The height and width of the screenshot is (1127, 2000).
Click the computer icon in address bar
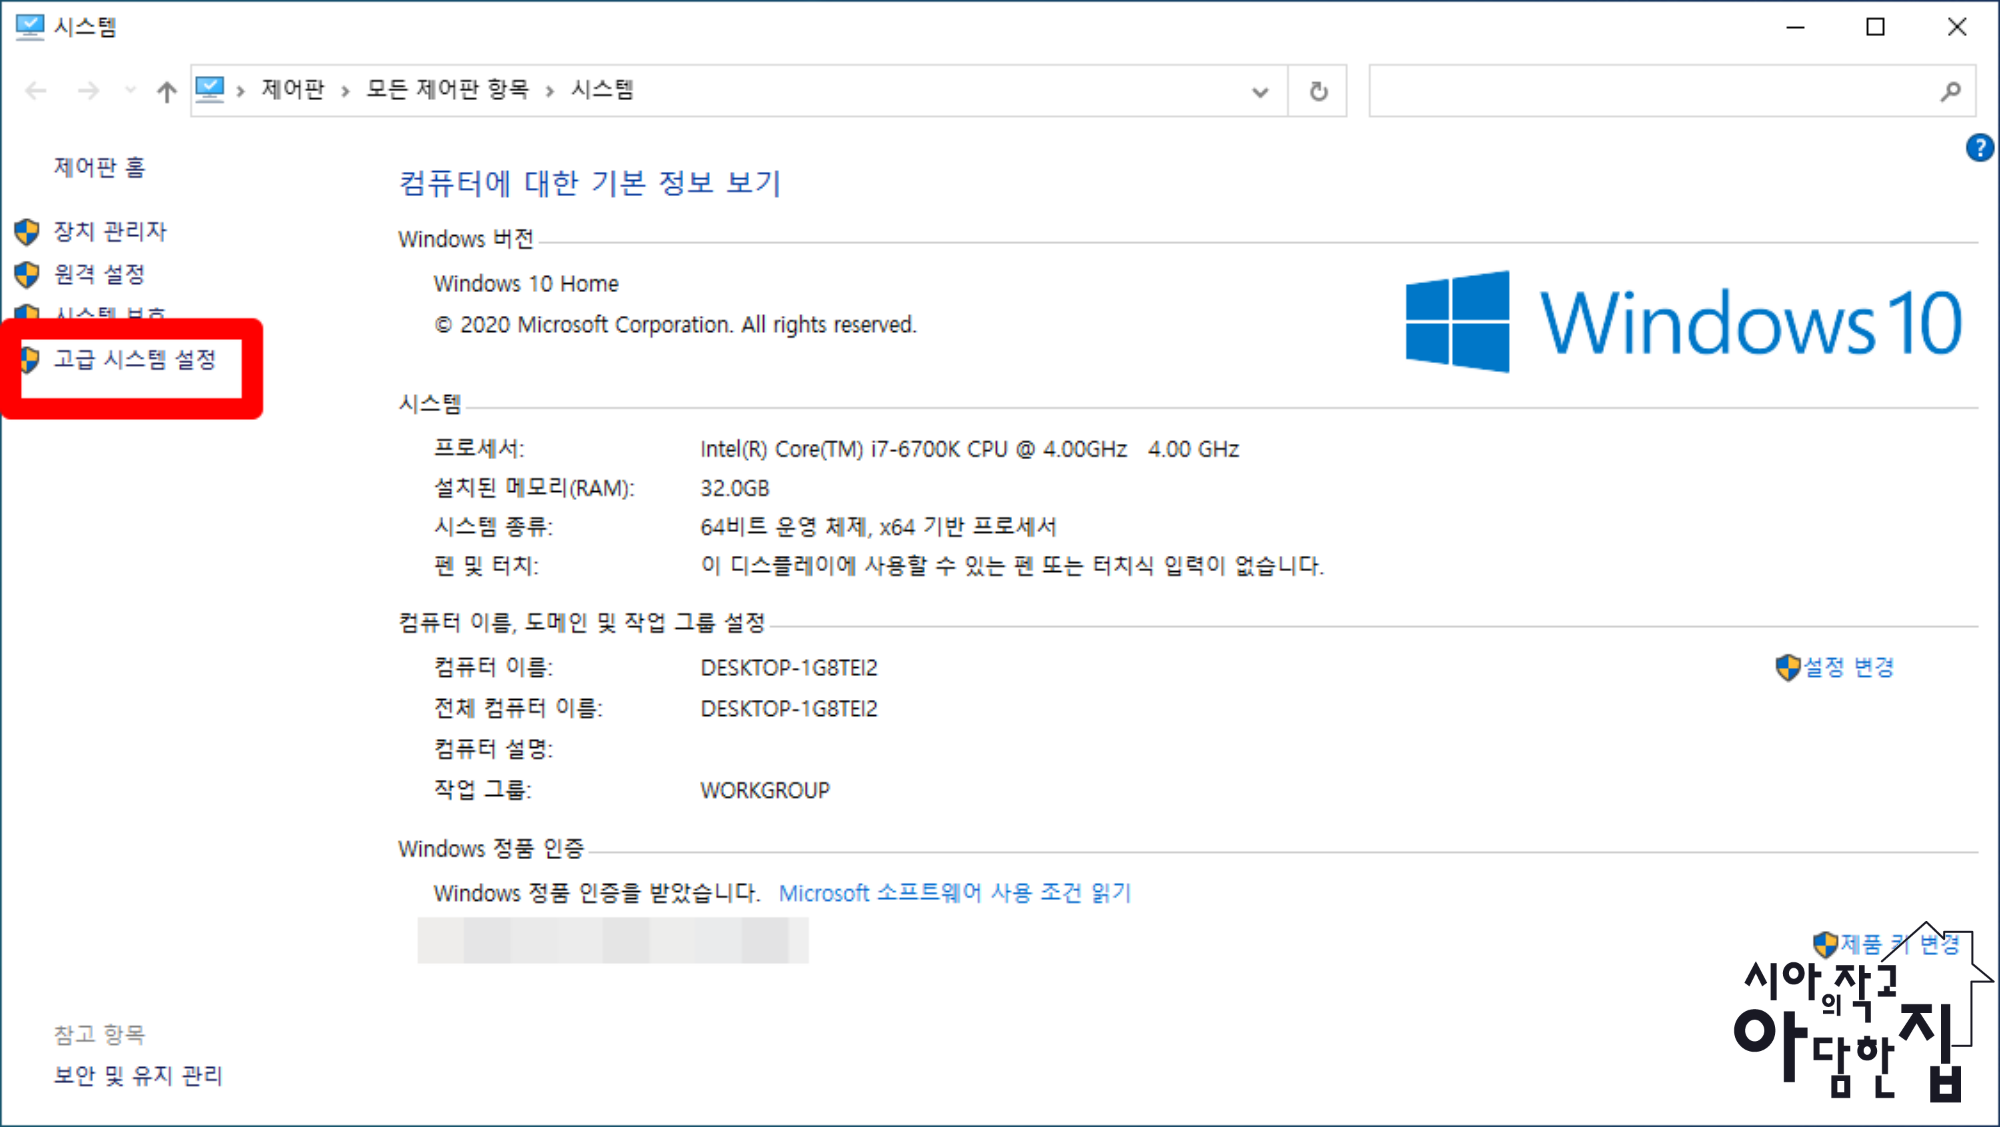click(210, 90)
